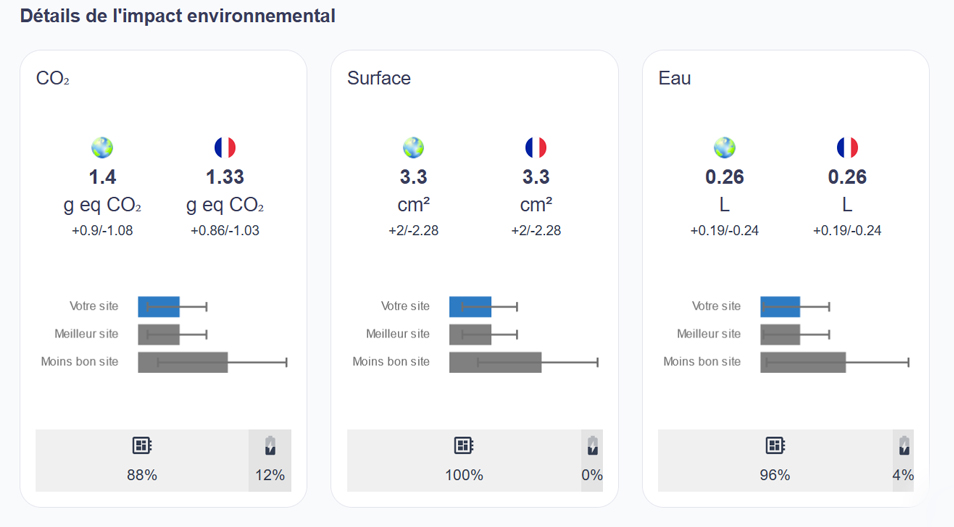
Task: Click the battery icon above 12%
Action: point(270,446)
